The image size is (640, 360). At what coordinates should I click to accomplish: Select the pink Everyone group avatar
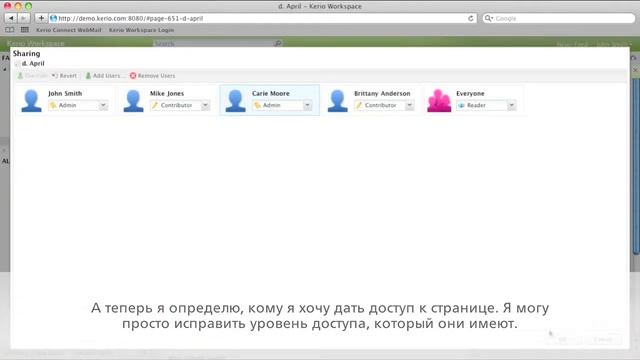click(x=439, y=100)
